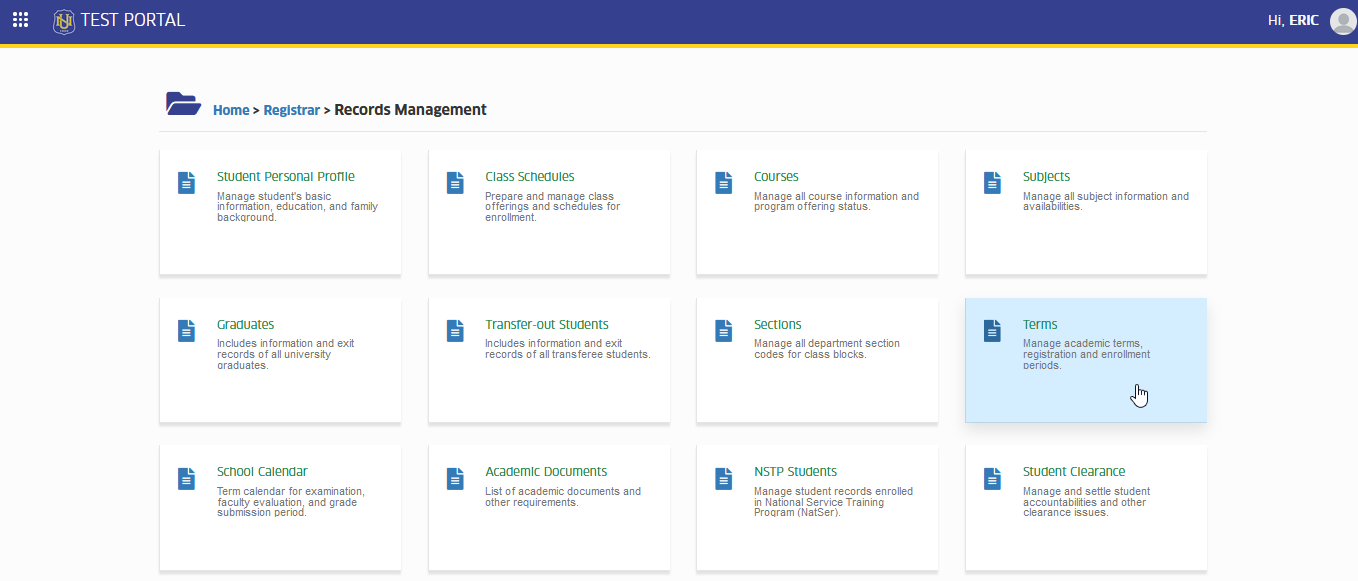Open the School Calendar title

coord(262,472)
